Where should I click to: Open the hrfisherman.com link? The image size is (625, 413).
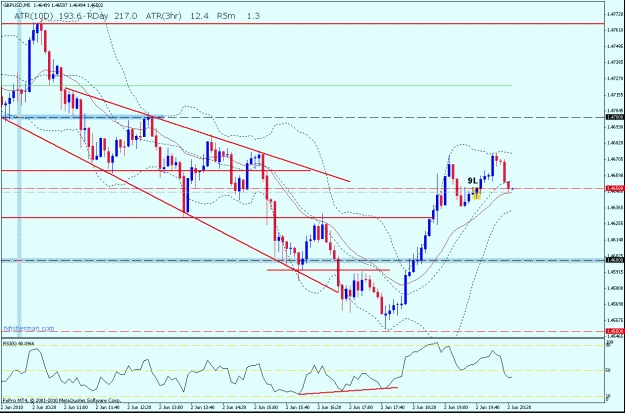pyautogui.click(x=29, y=329)
